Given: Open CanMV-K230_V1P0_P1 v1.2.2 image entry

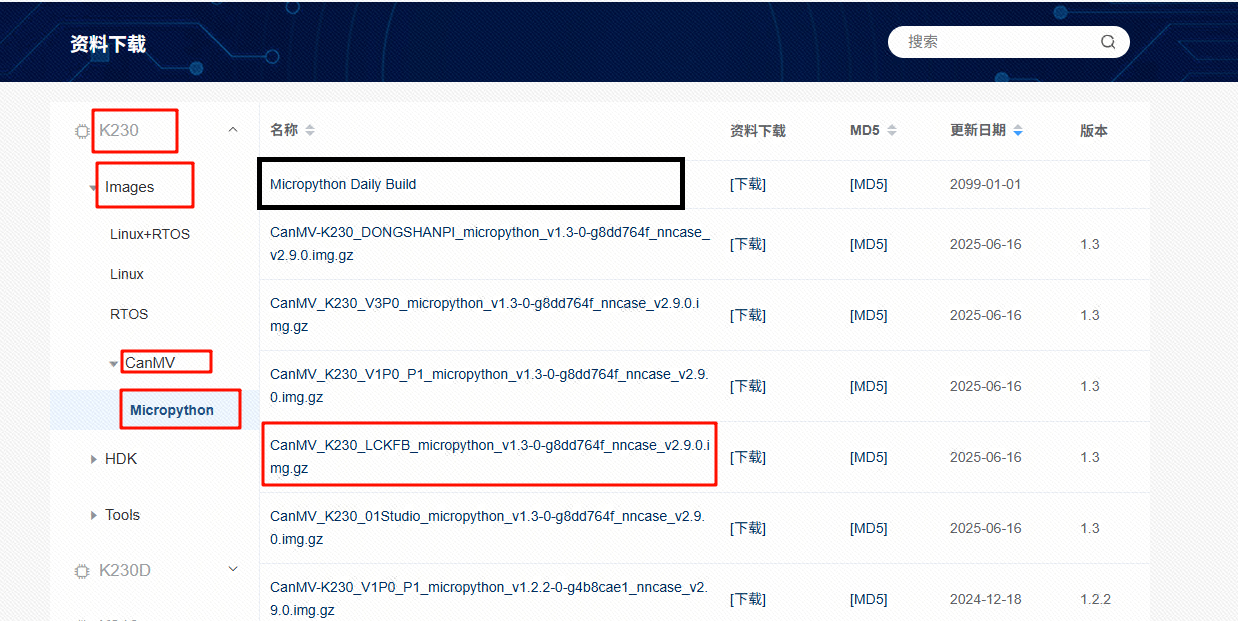Looking at the screenshot, I should [x=490, y=598].
